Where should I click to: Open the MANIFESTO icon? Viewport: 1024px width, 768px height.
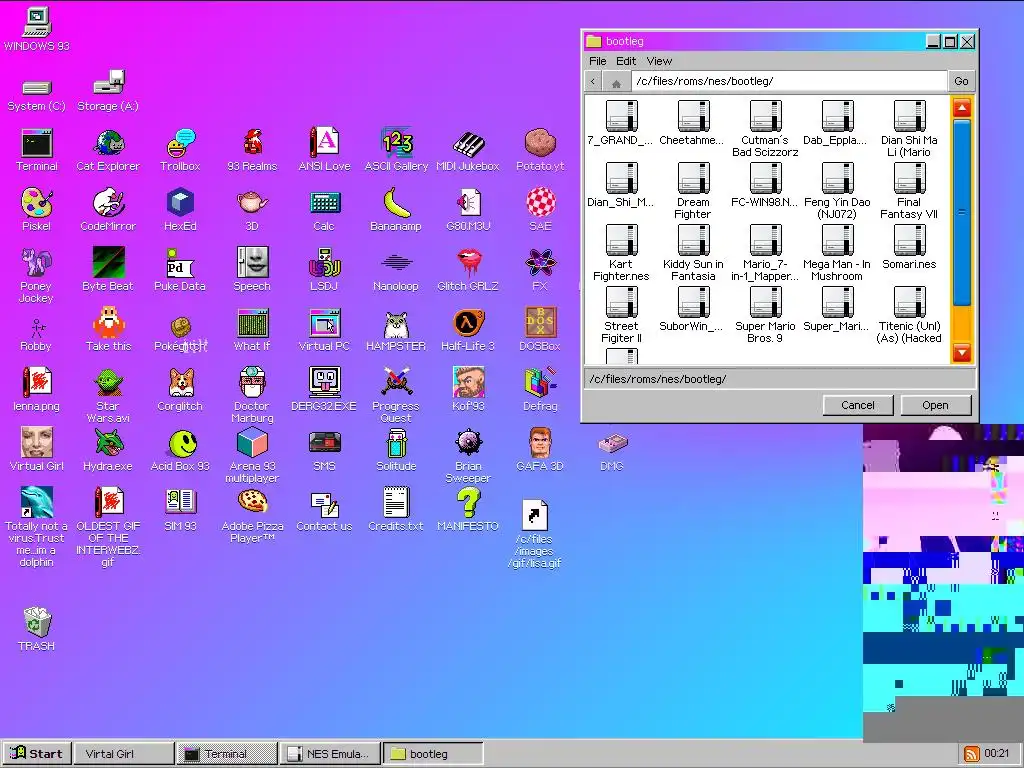coord(468,510)
